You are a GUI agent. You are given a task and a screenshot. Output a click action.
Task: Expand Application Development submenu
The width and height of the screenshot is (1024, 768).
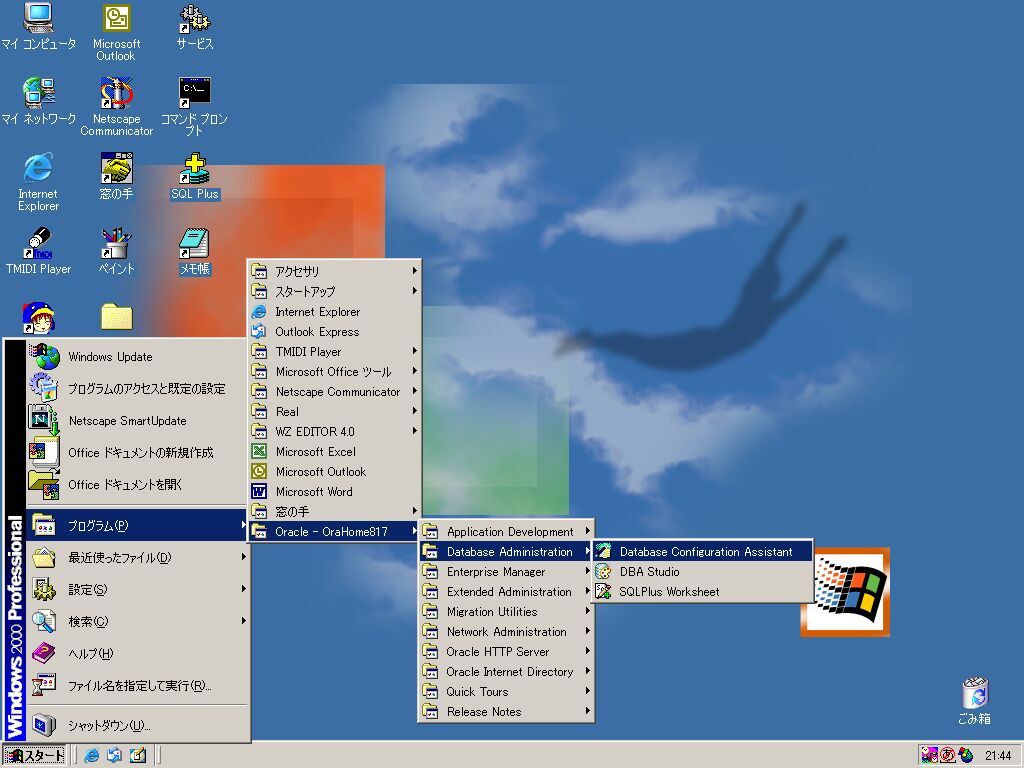pyautogui.click(x=506, y=532)
